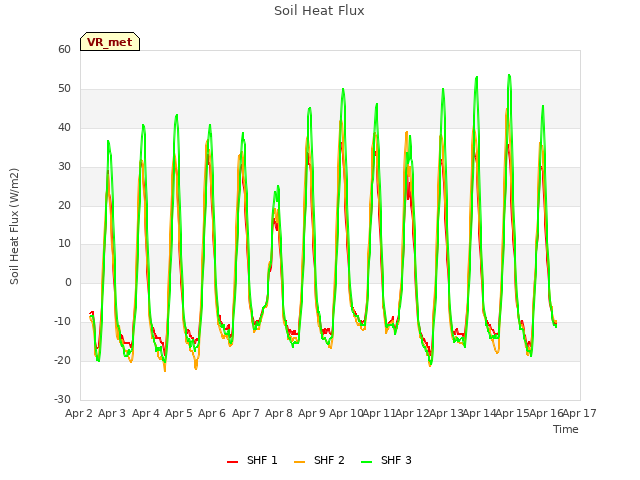Click the -30 y-axis tick label
This screenshot has width=640, height=480.
coord(63,399)
